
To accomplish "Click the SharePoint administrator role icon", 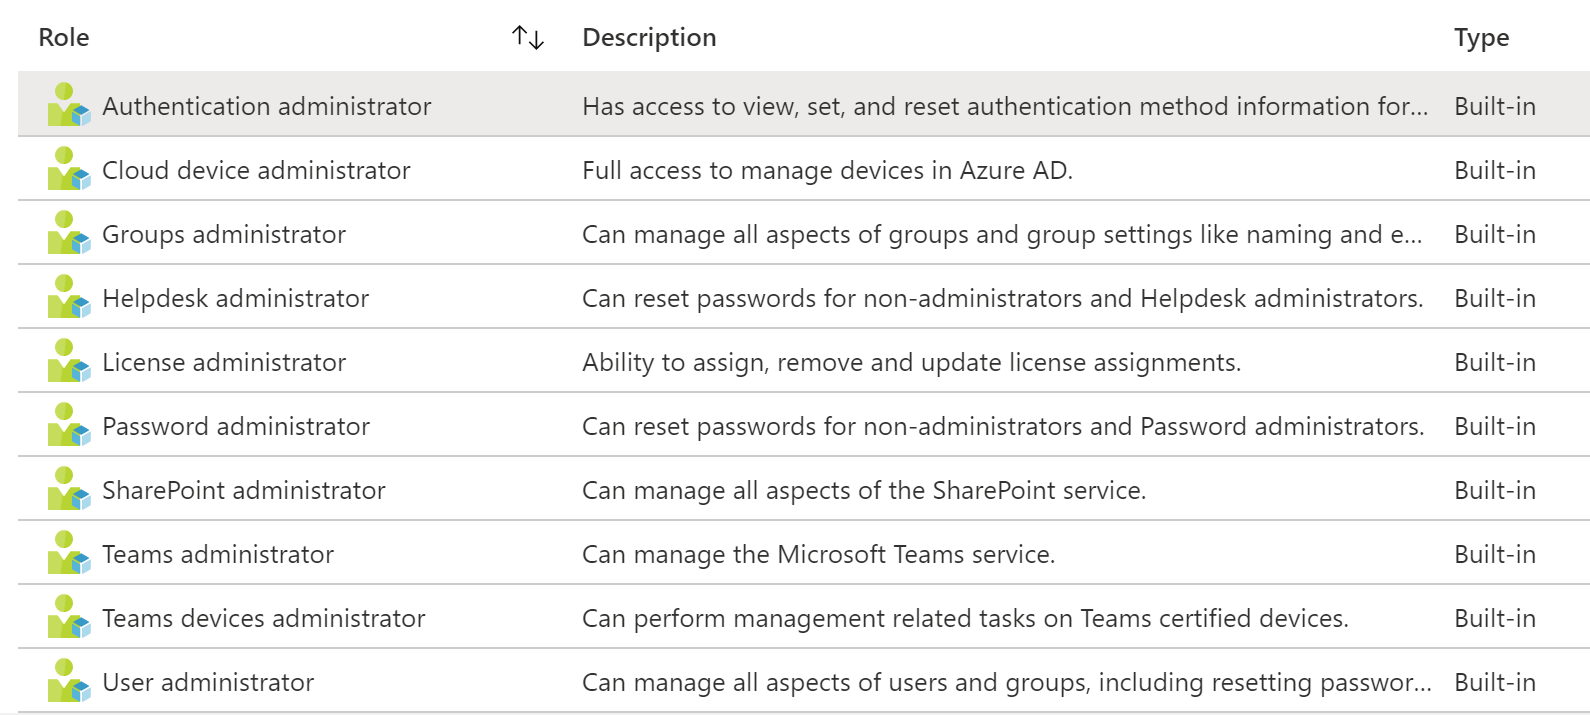I will coord(68,489).
